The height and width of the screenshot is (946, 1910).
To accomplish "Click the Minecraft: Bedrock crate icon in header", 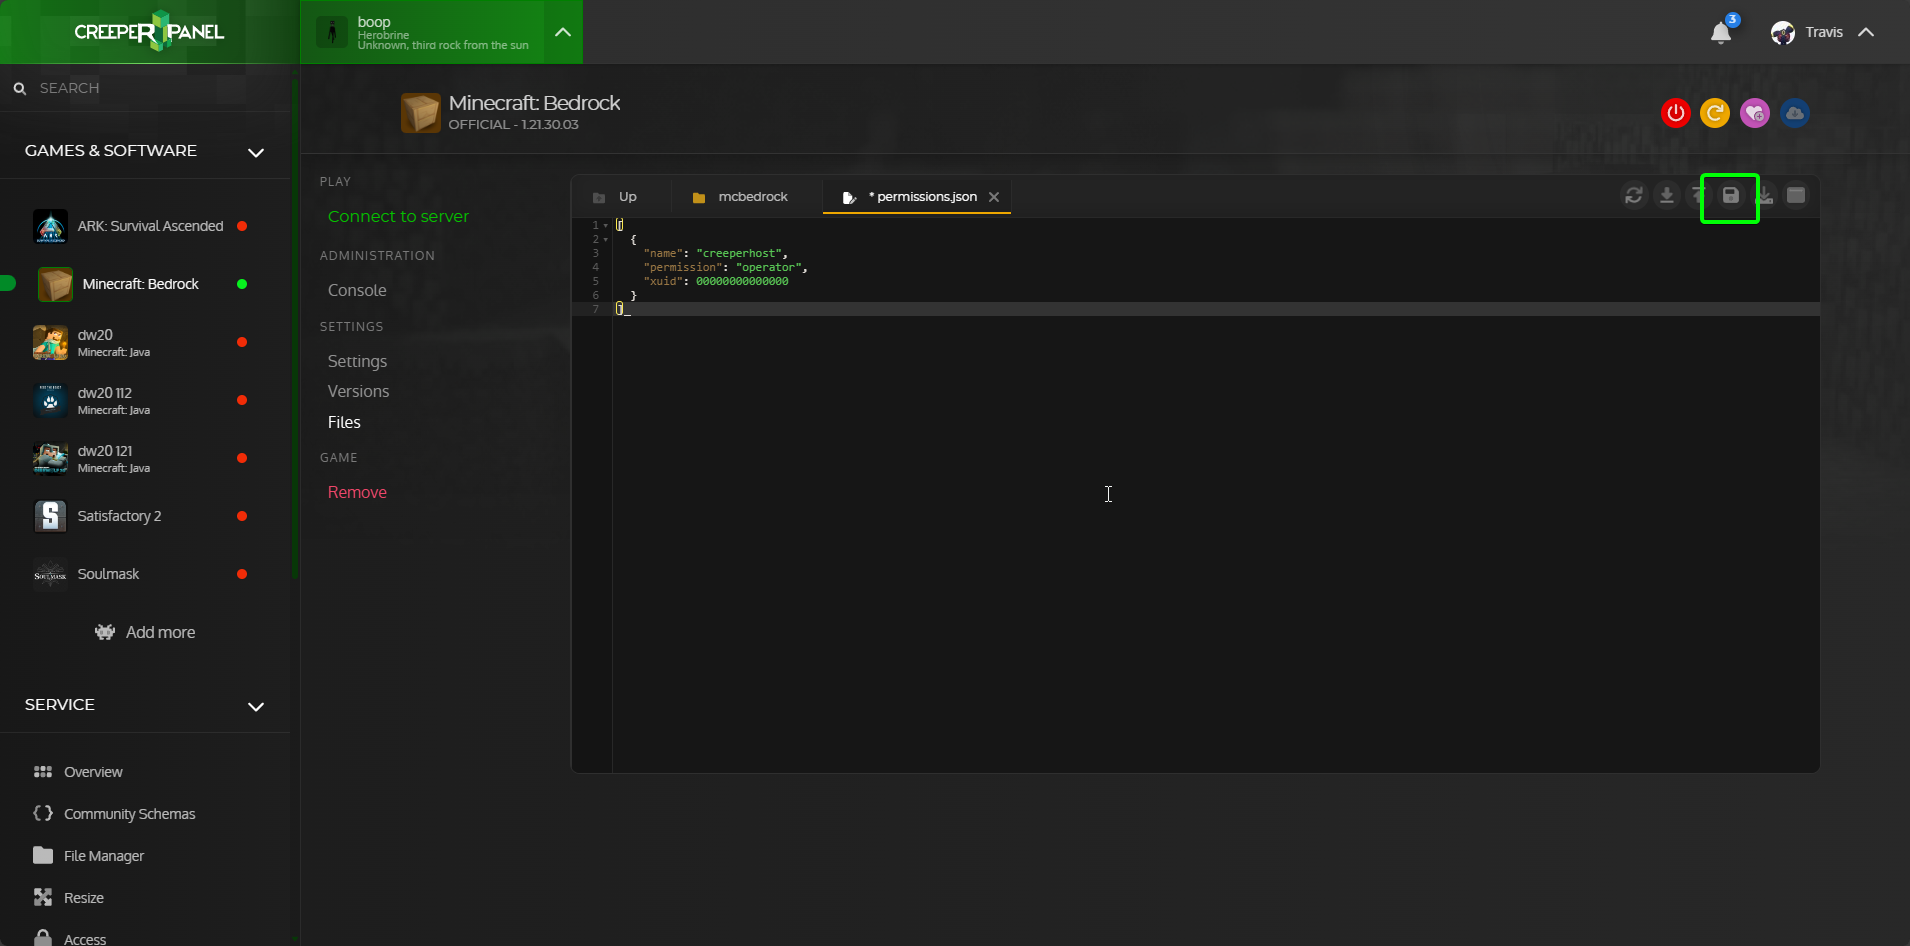I will (421, 113).
